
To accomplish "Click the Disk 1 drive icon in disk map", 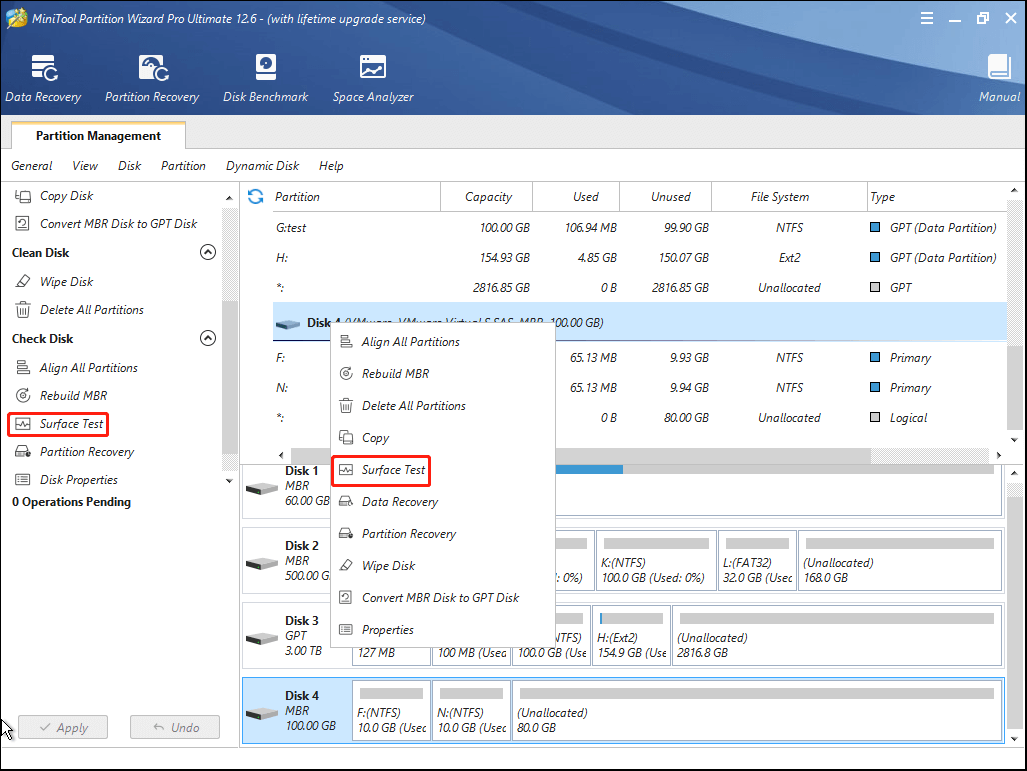I will [261, 489].
